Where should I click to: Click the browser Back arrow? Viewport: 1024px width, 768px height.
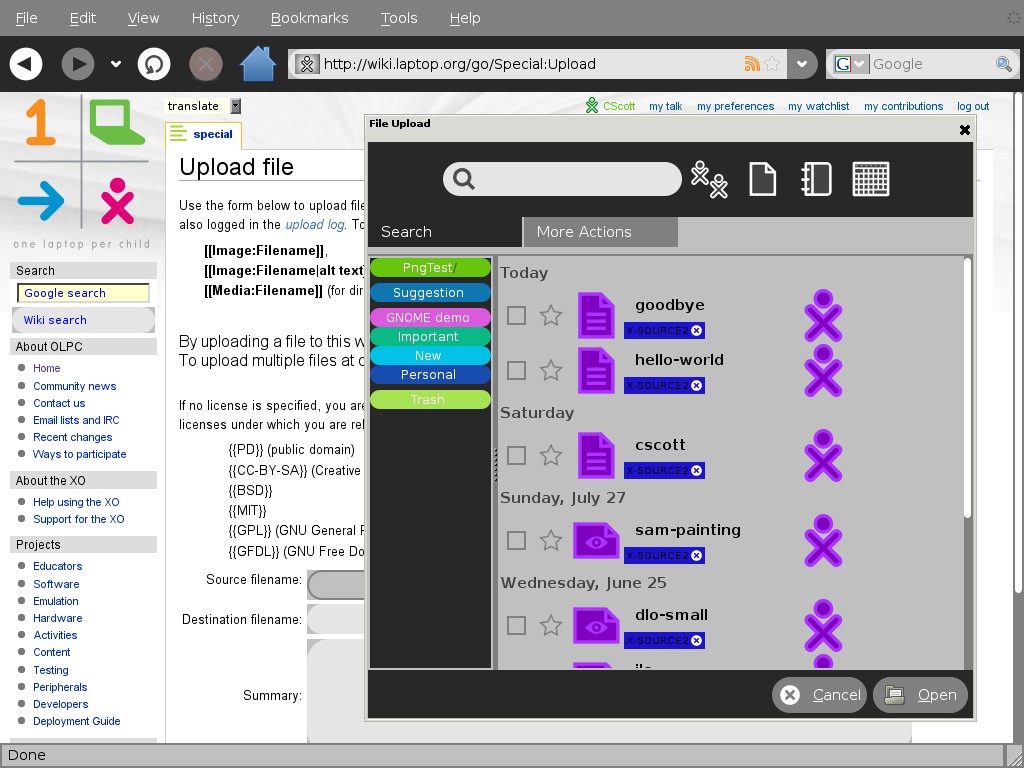[27, 64]
